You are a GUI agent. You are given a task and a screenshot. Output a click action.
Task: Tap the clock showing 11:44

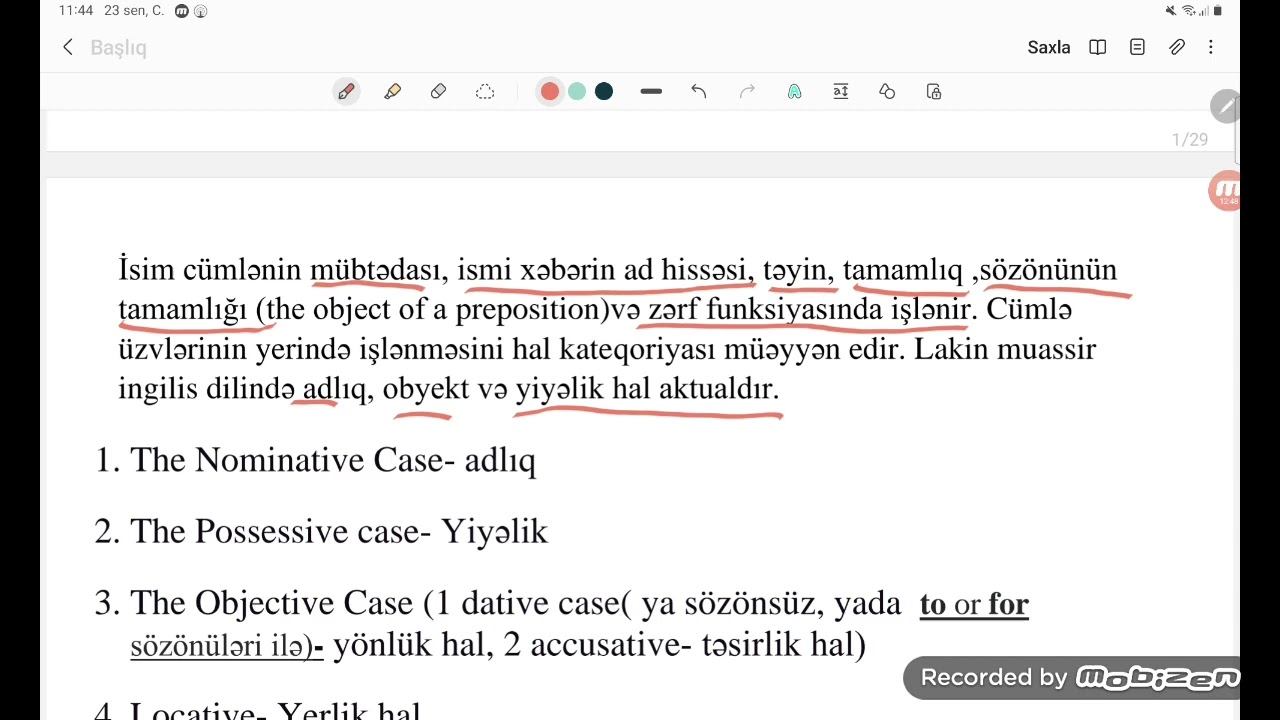click(x=75, y=11)
